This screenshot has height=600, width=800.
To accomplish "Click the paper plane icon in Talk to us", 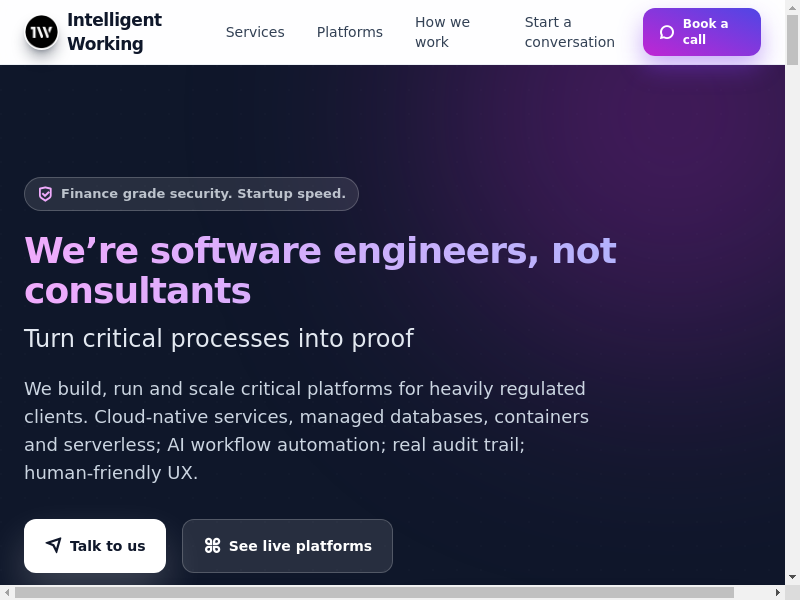I will pos(53,546).
